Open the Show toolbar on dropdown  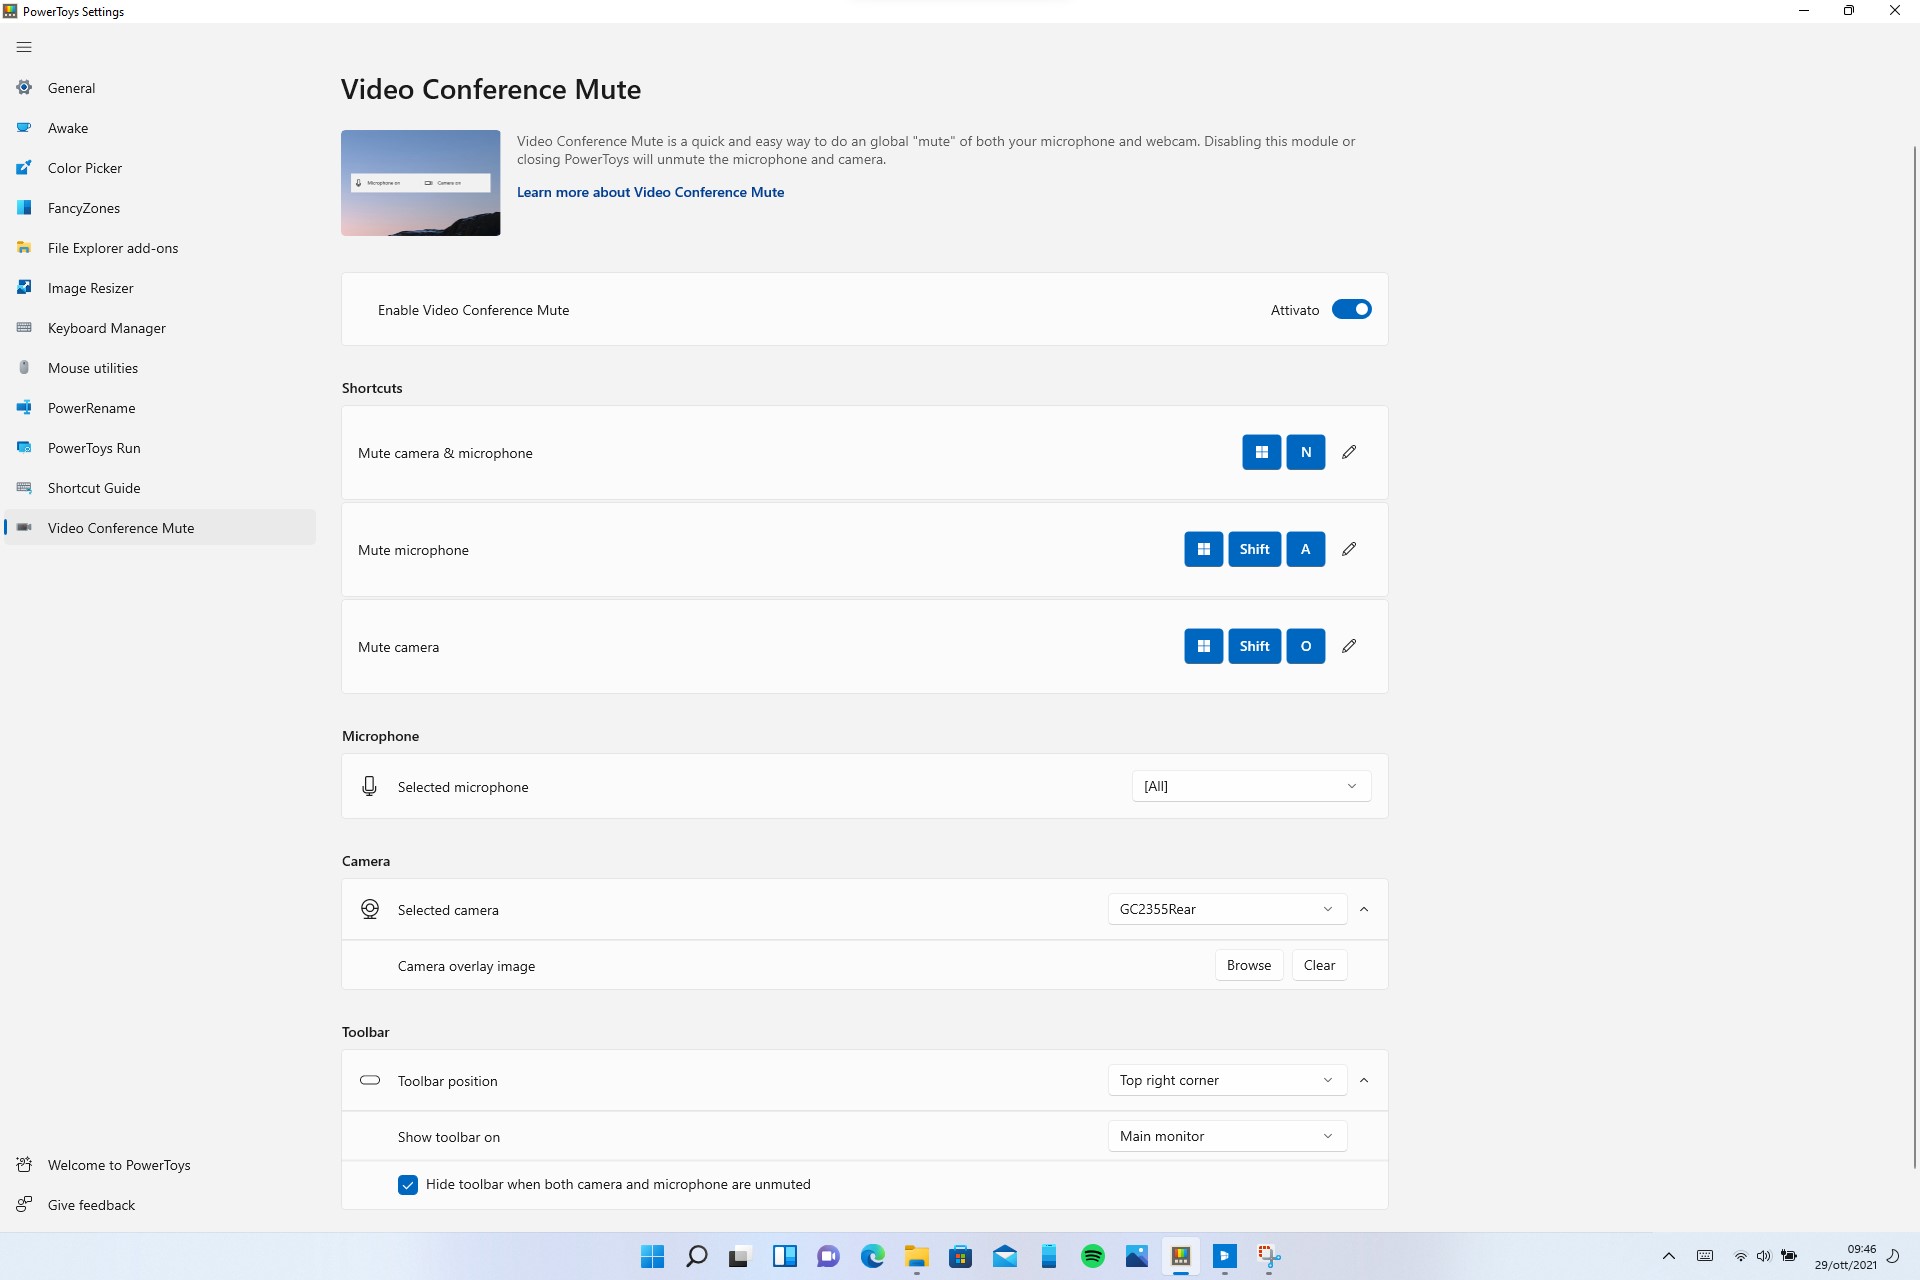coord(1227,1136)
